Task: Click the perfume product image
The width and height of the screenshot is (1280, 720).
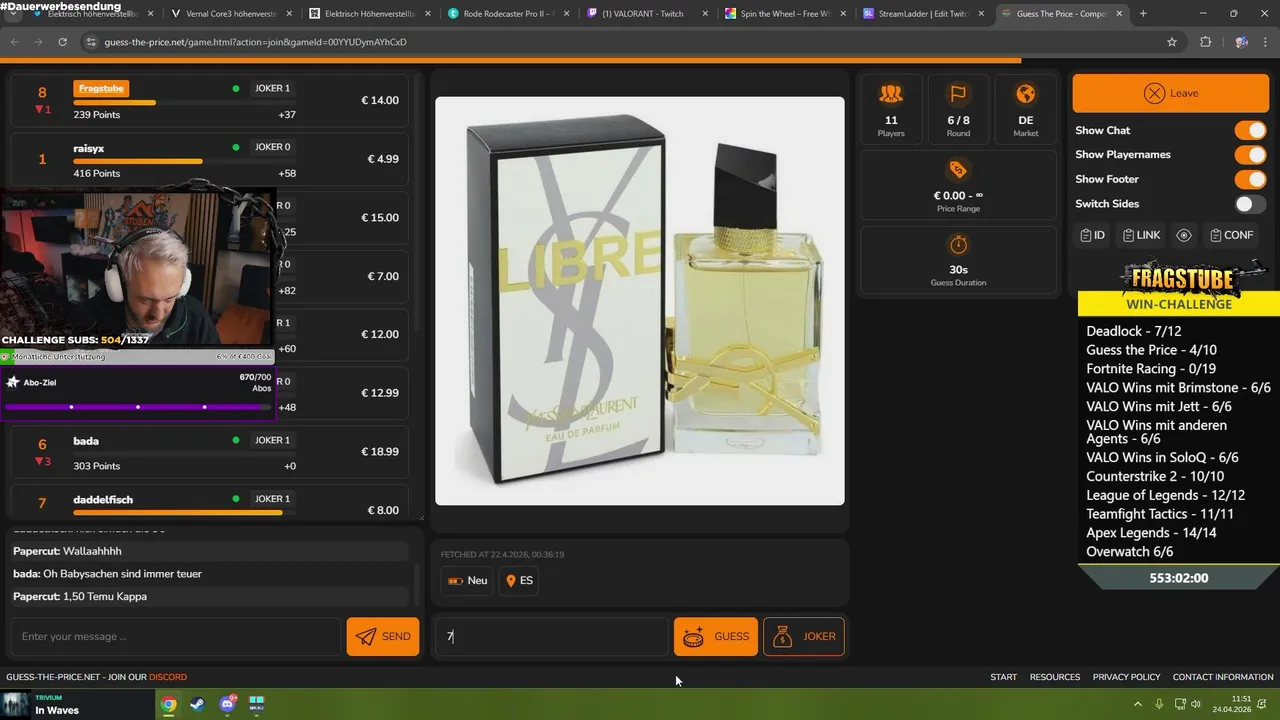Action: tap(640, 301)
